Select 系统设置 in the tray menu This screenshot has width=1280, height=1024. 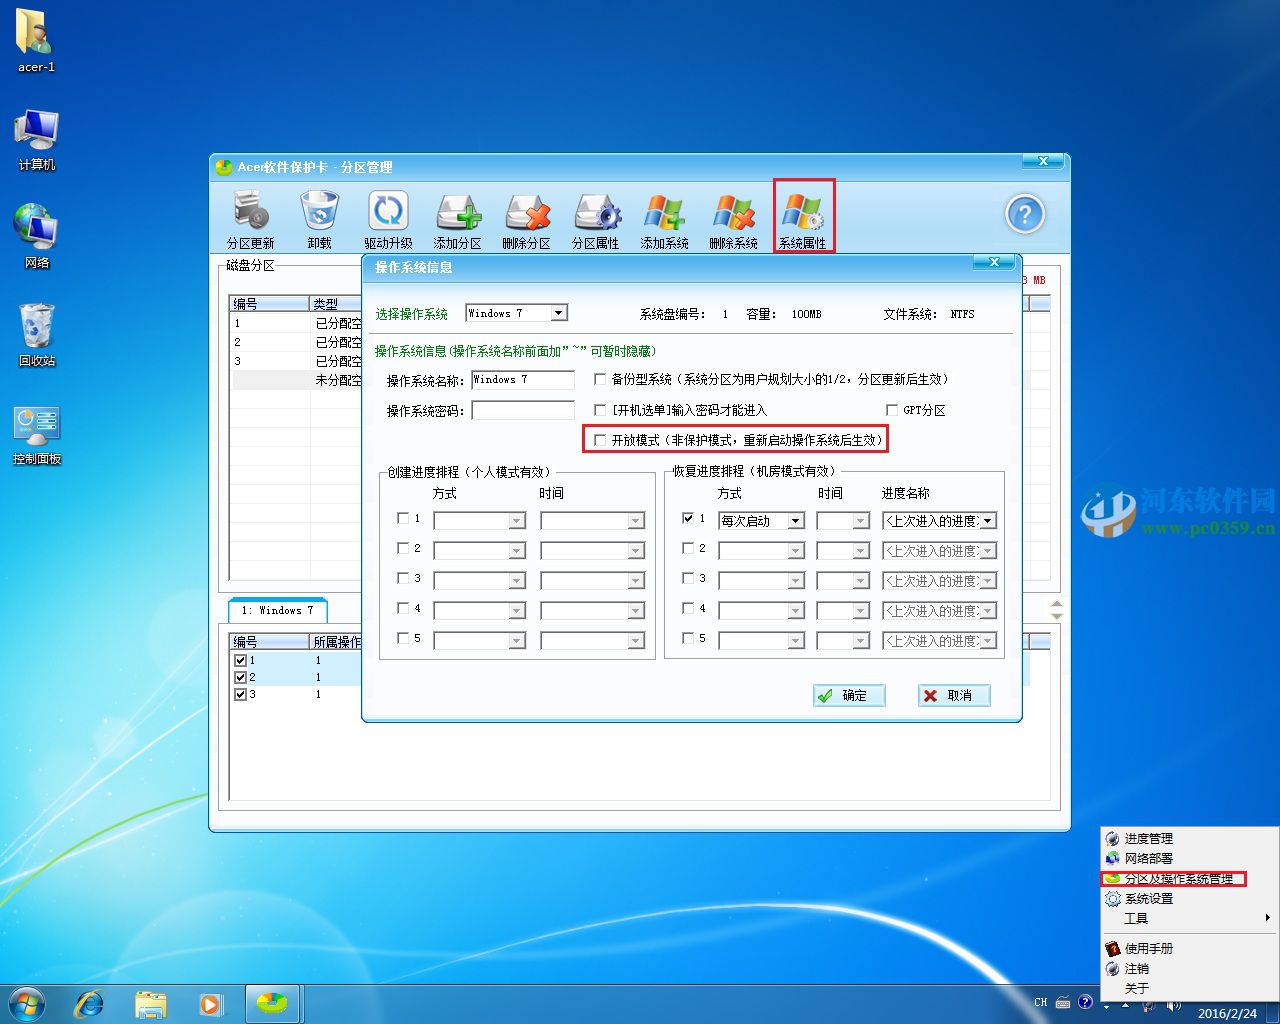pos(1148,899)
